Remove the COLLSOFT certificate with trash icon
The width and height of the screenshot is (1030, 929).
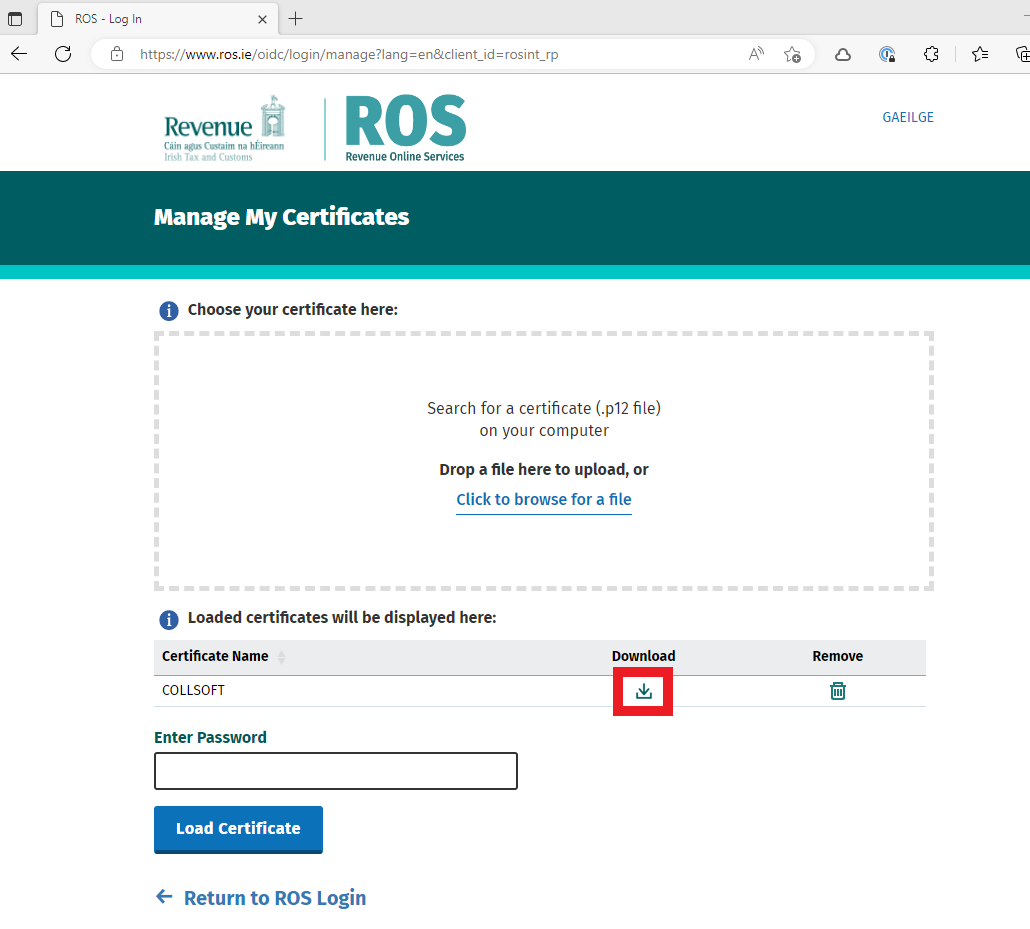838,691
